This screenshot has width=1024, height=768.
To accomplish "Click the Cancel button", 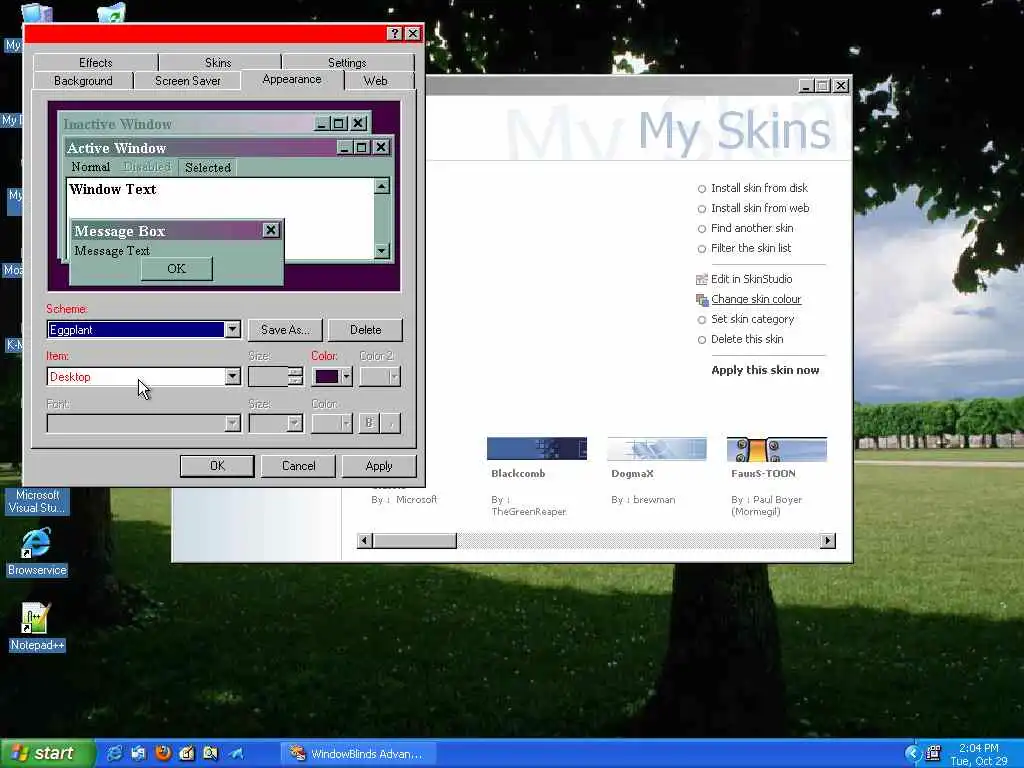I will 298,466.
